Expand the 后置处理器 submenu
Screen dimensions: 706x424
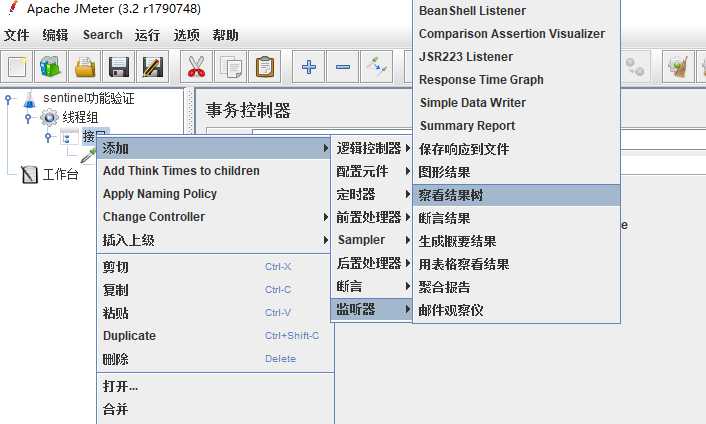coord(372,263)
